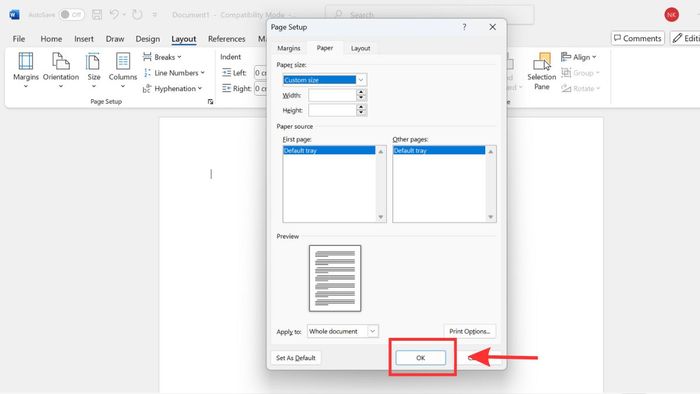Viewport: 700px width, 394px height.
Task: Decrease the Height using down stepper arrow
Action: coord(361,113)
